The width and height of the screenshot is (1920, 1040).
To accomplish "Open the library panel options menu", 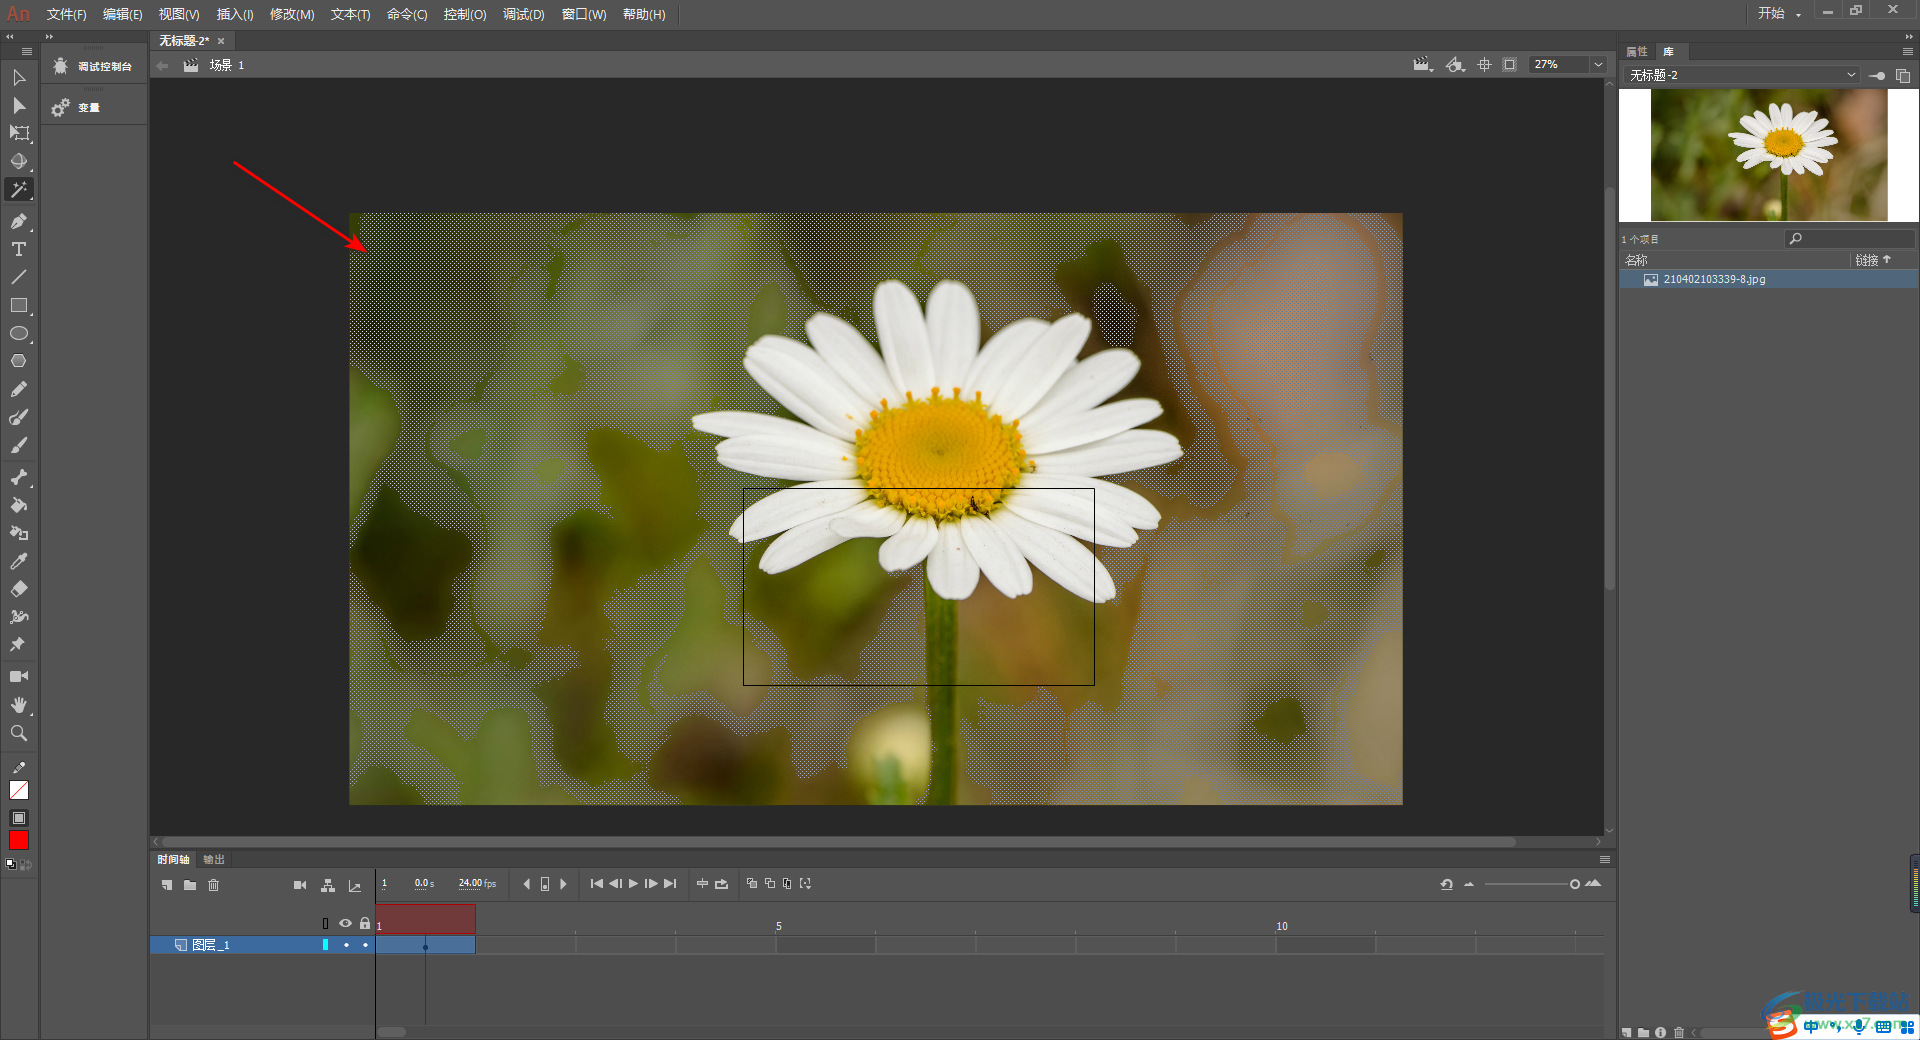I will (1907, 51).
